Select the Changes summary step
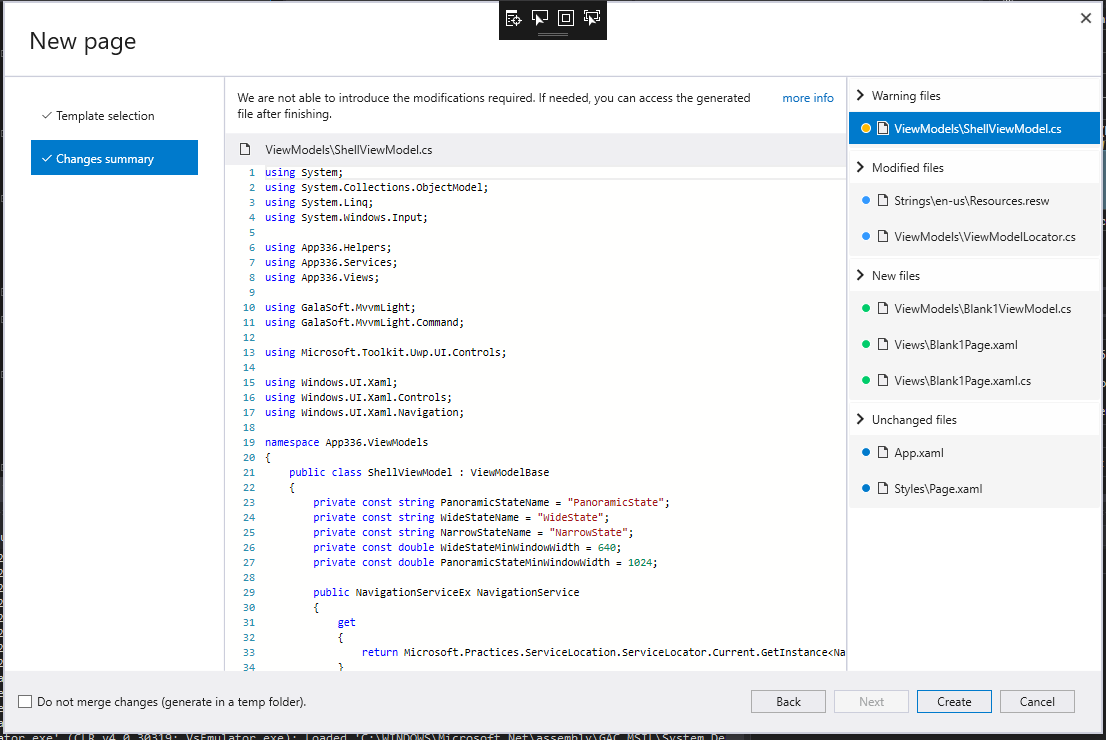The width and height of the screenshot is (1106, 740). [x=114, y=158]
